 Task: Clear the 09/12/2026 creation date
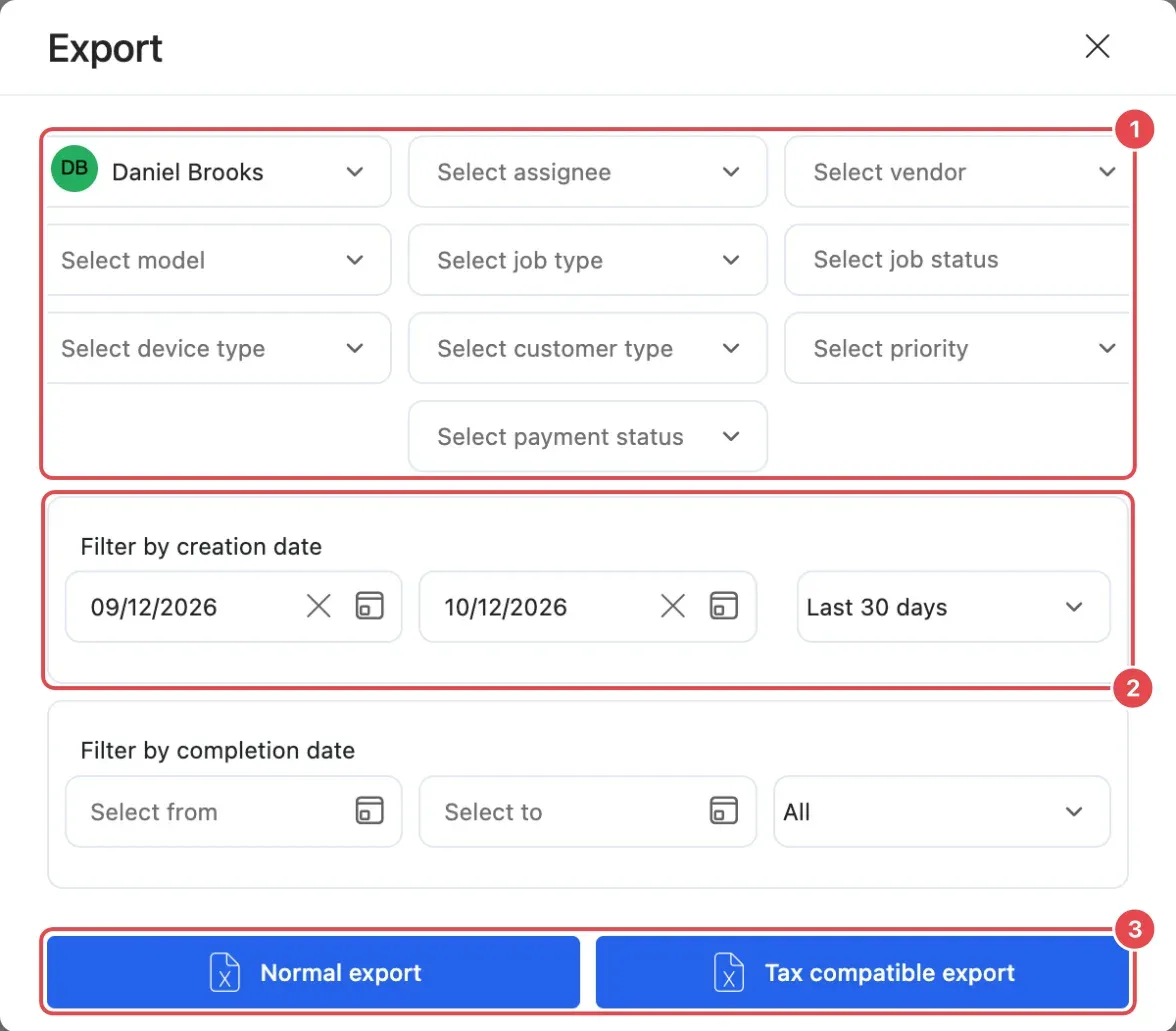[x=319, y=606]
